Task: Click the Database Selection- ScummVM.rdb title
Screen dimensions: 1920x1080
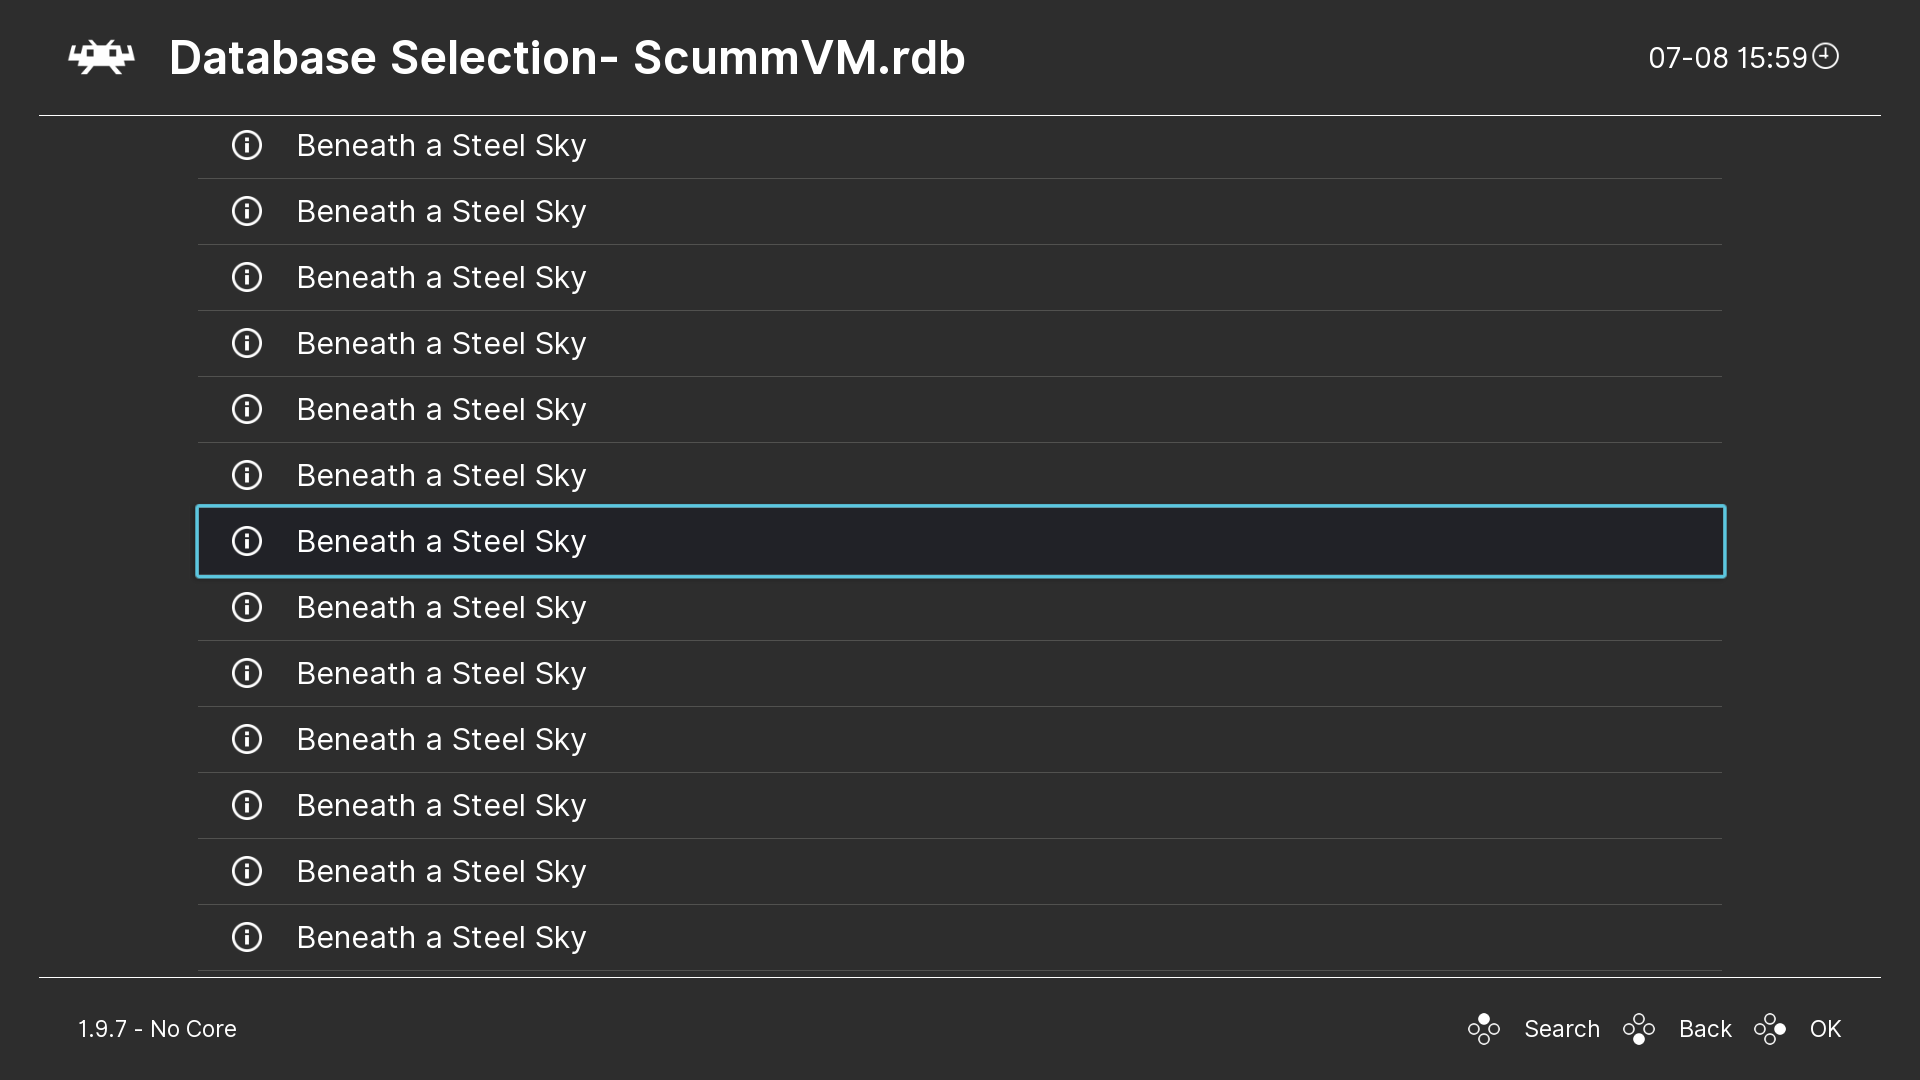Action: [x=566, y=57]
